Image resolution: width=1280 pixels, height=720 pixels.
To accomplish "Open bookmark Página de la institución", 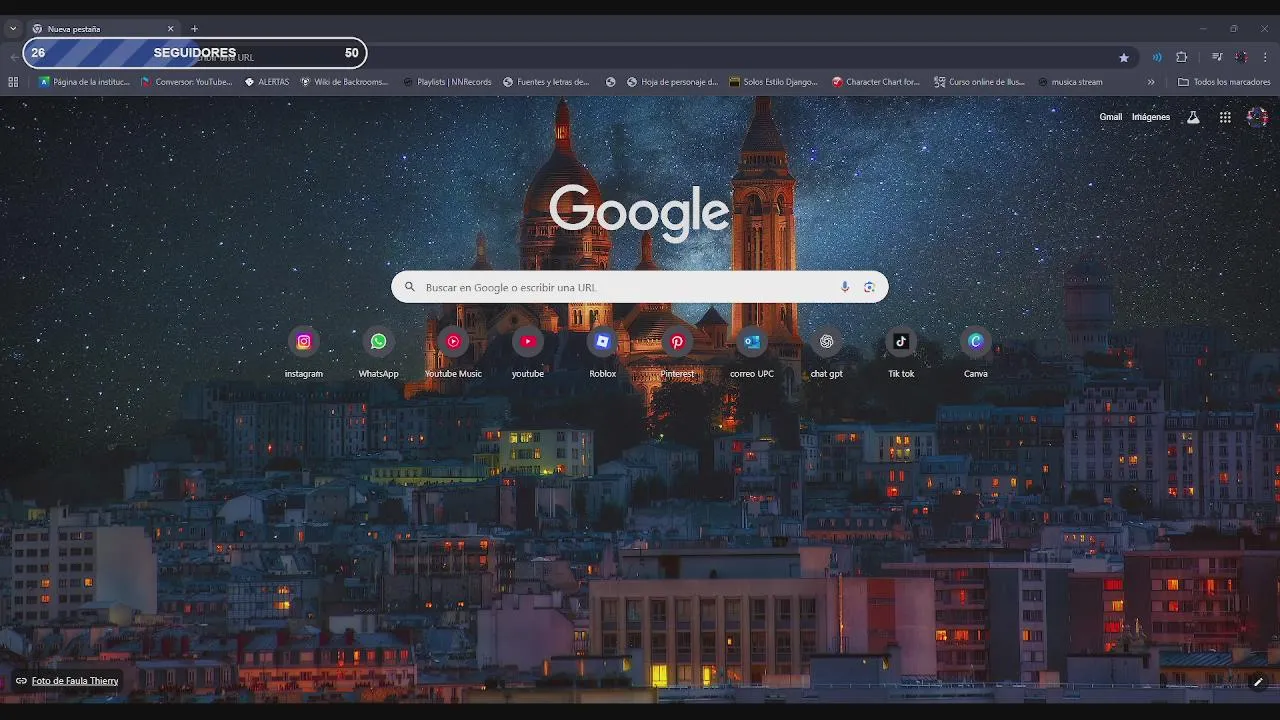I will click(x=85, y=82).
